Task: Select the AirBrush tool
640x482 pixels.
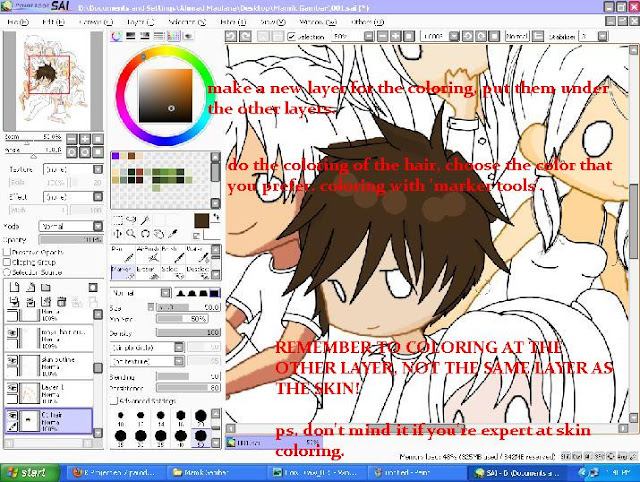Action: tap(148, 253)
